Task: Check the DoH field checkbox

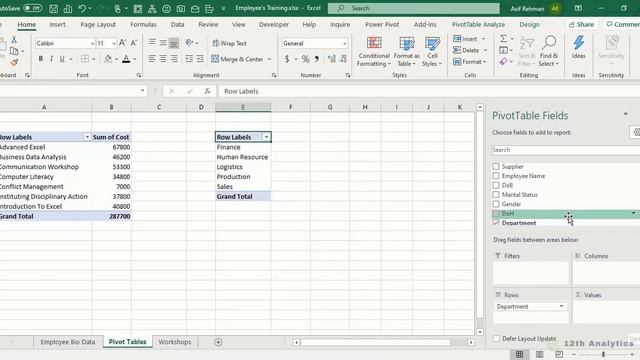Action: pyautogui.click(x=496, y=213)
